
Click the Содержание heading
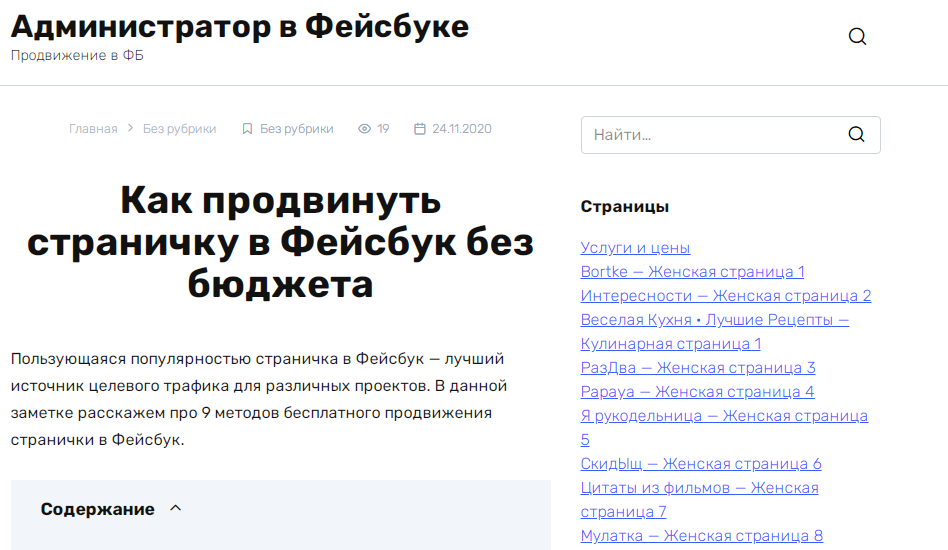pos(97,510)
